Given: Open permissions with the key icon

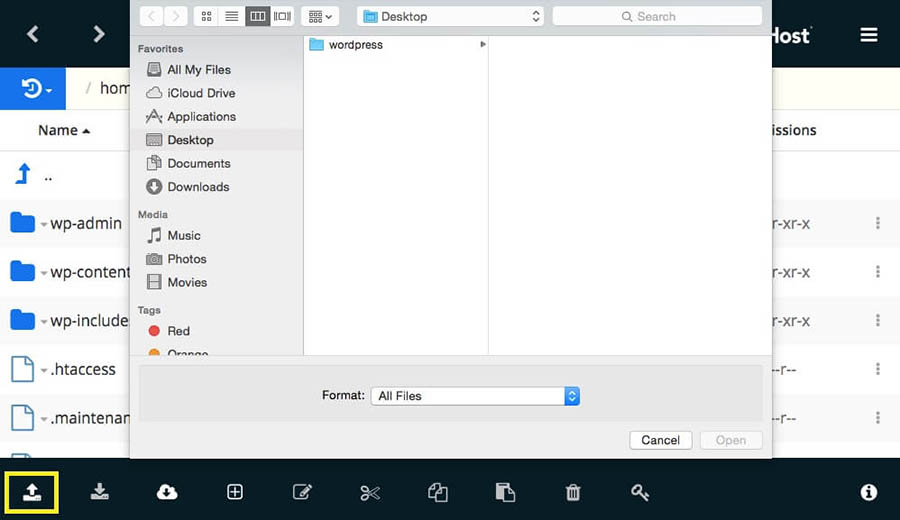Looking at the screenshot, I should coord(640,492).
